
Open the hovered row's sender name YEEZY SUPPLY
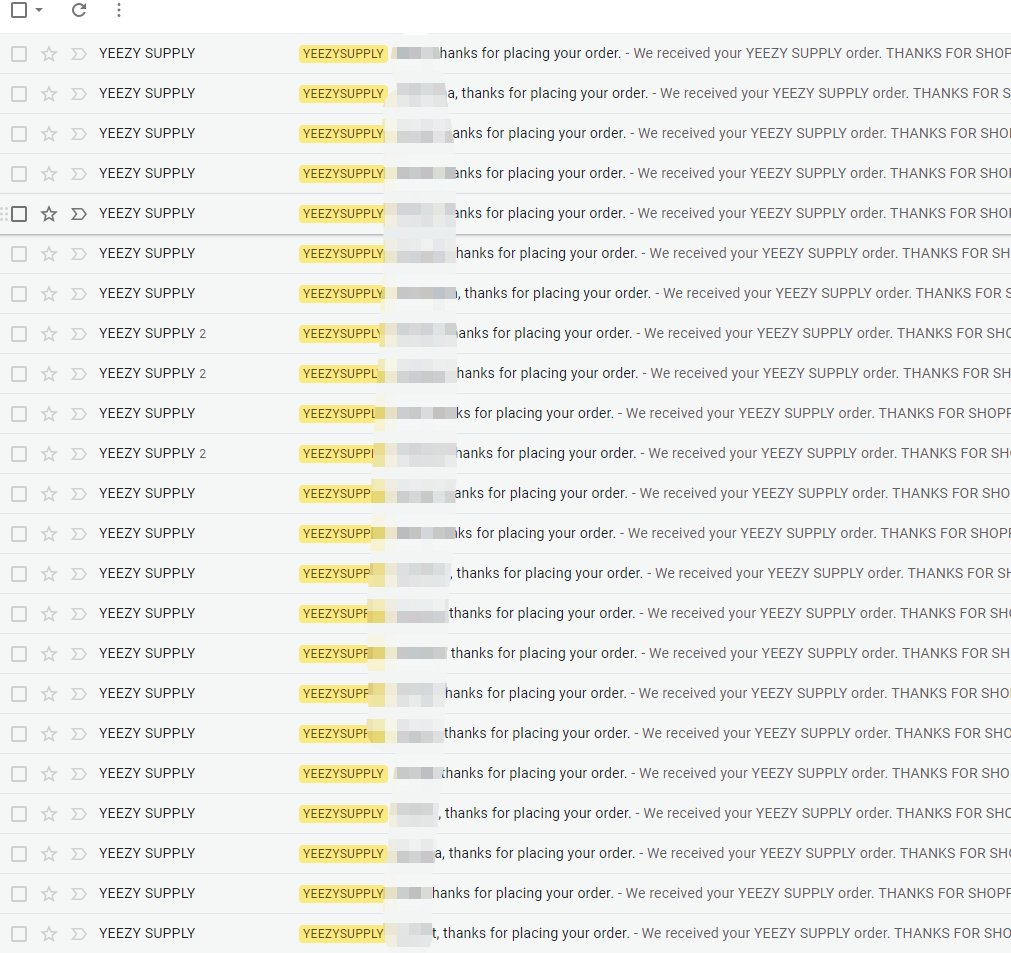[x=147, y=213]
